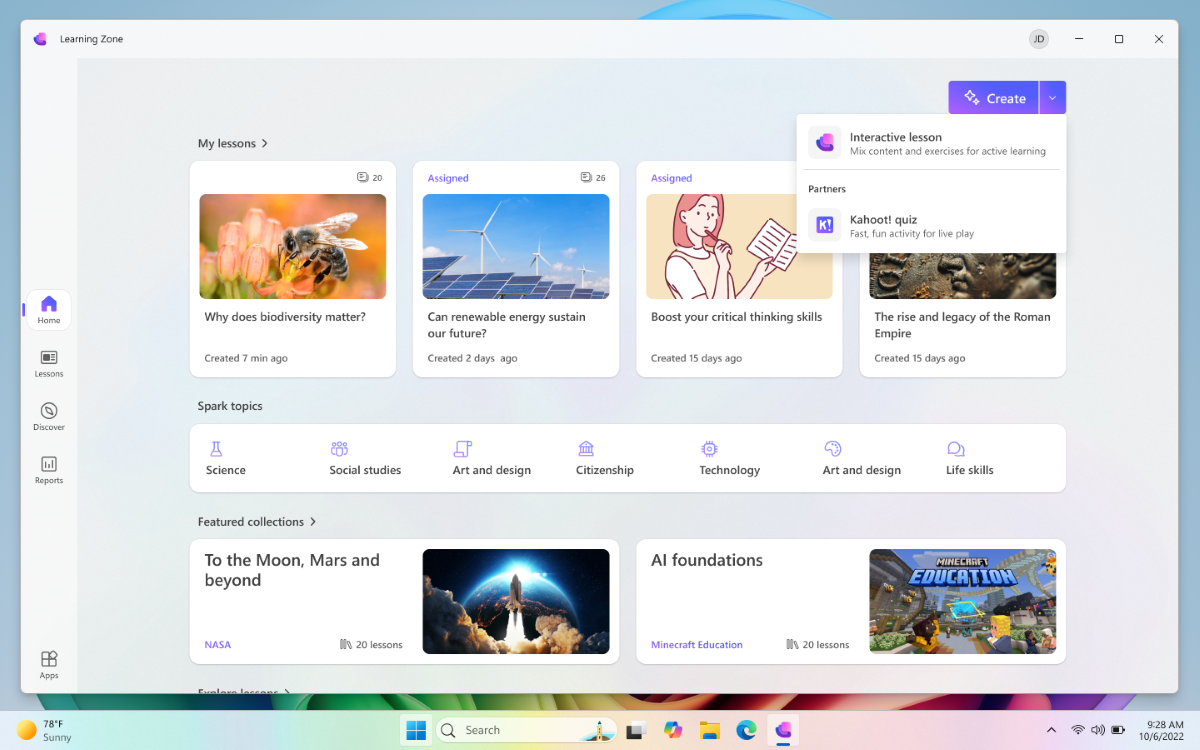Screen dimensions: 1200x750
Task: Select Kahoot! quiz menu option
Action: pos(931,225)
